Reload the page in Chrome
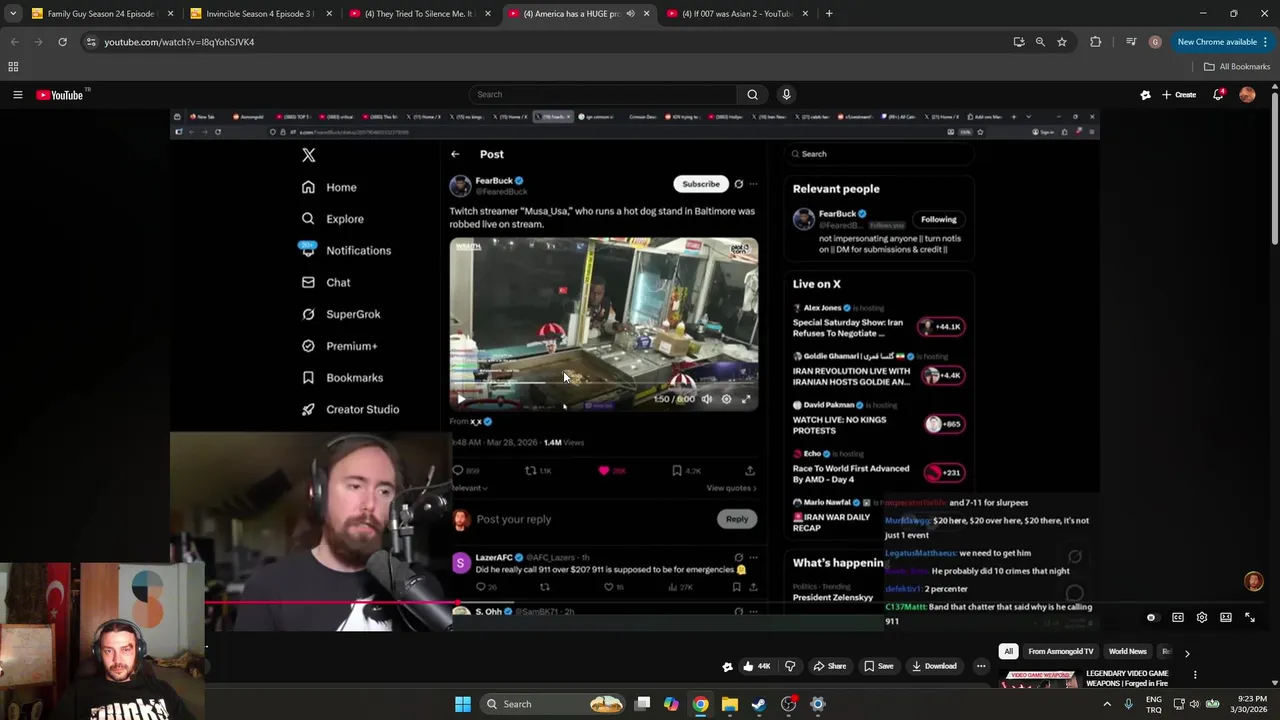 click(x=62, y=42)
